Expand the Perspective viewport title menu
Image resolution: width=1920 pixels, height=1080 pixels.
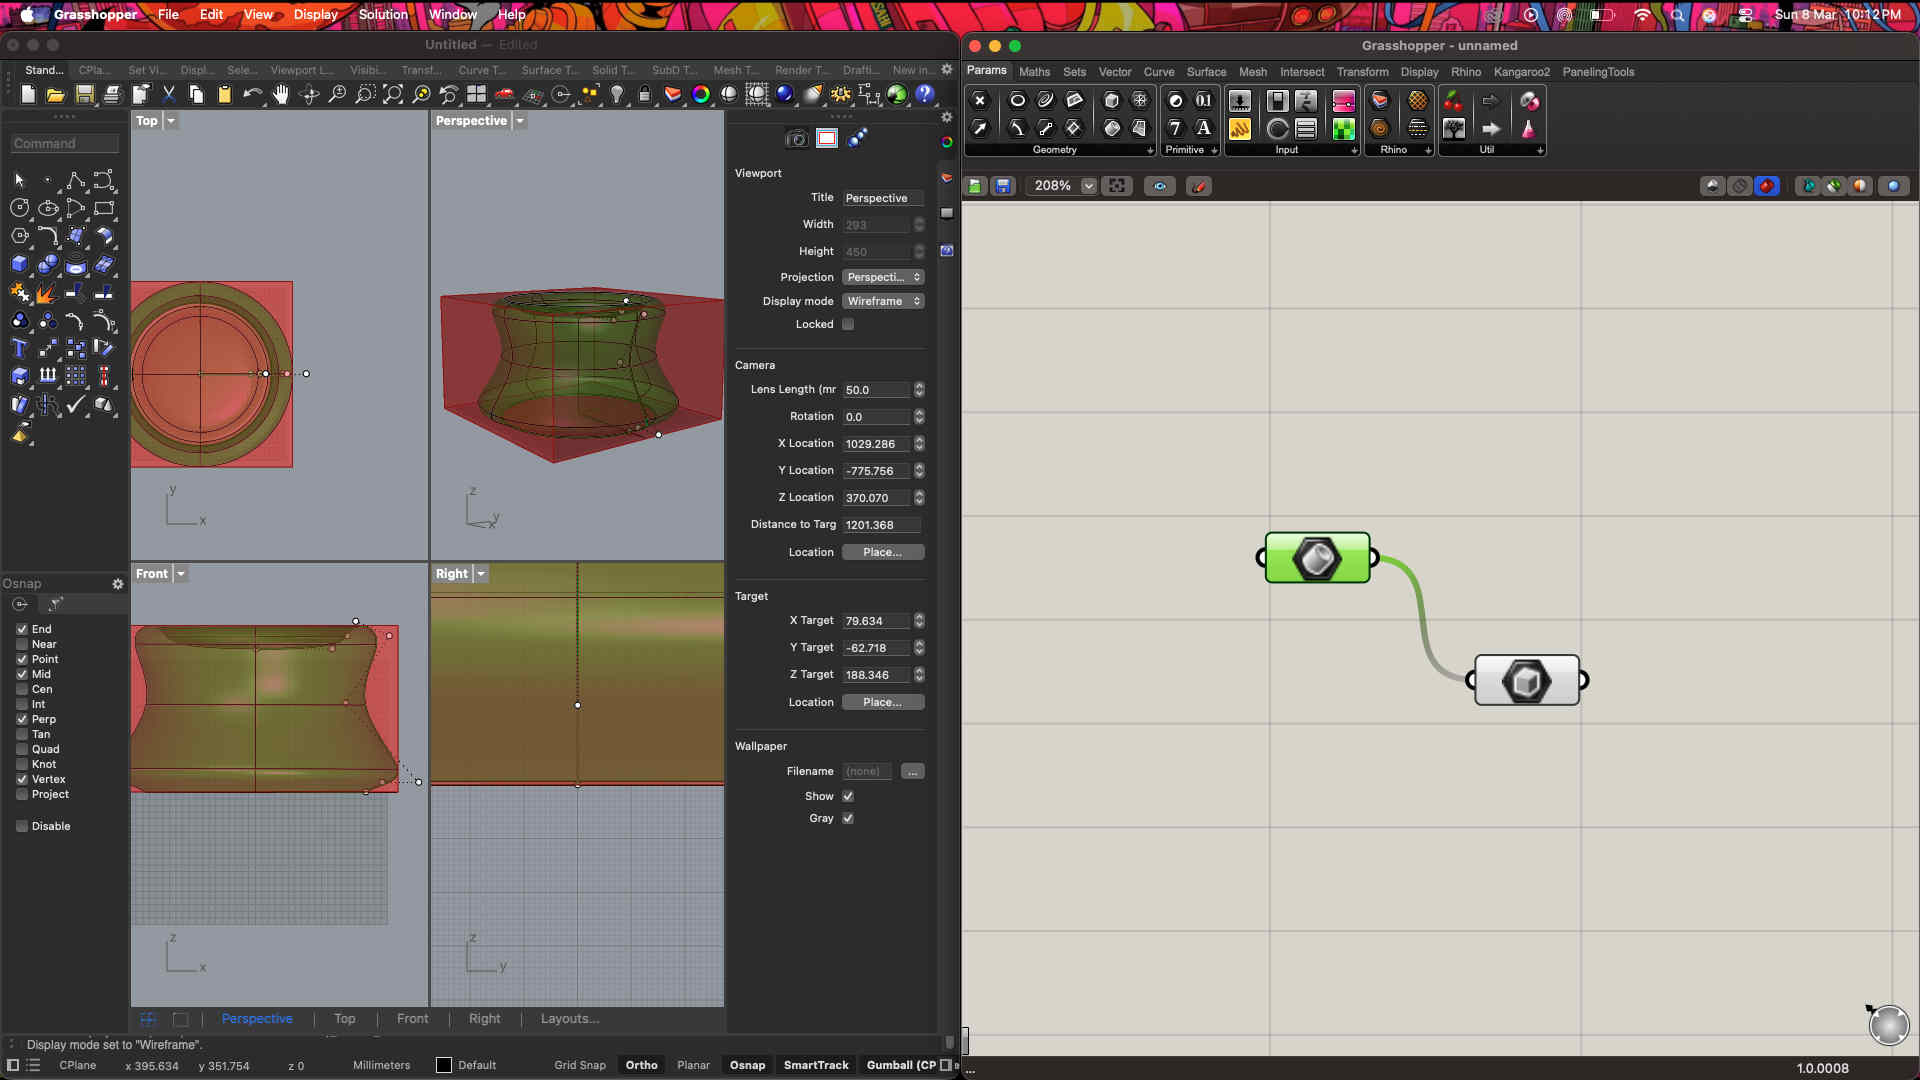pos(520,121)
